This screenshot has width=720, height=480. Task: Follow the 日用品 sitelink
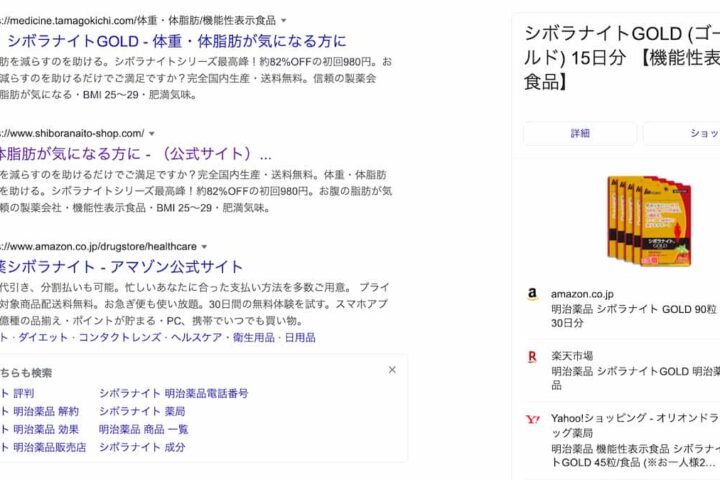(300, 338)
